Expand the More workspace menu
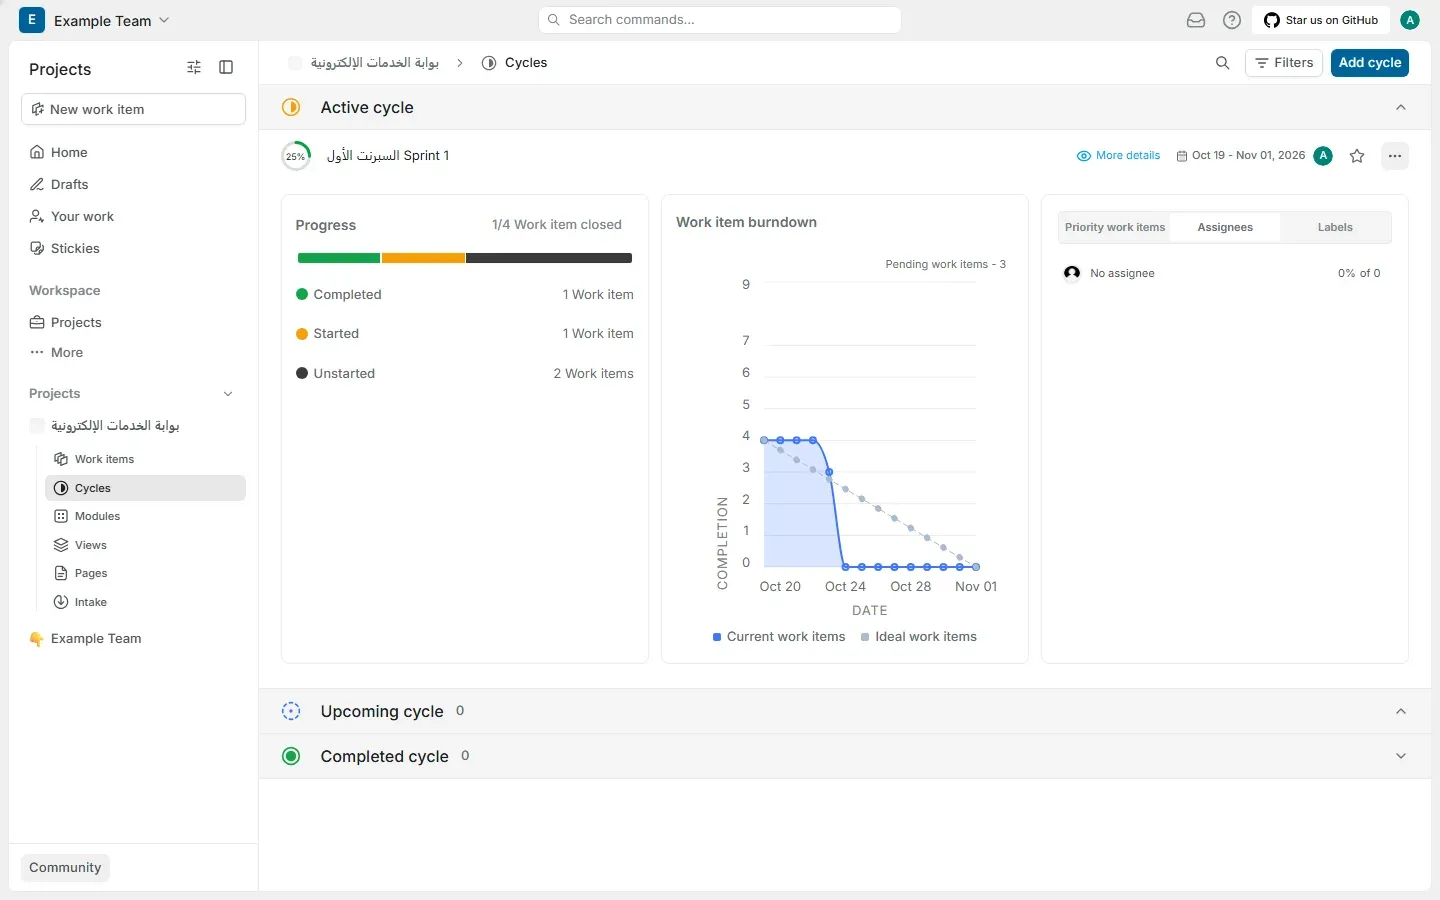Image resolution: width=1440 pixels, height=900 pixels. click(133, 352)
